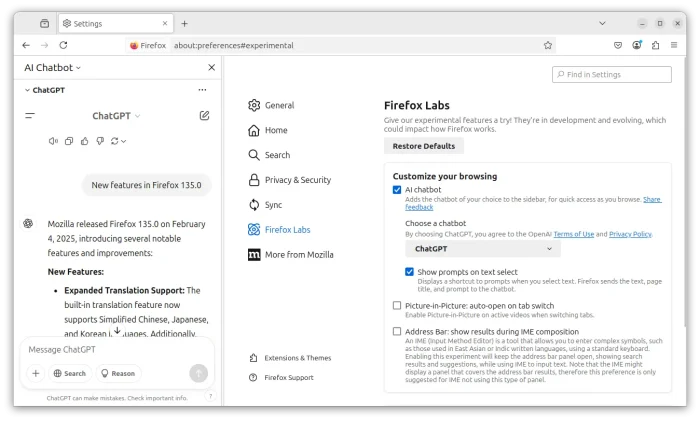The height and width of the screenshot is (421, 700).
Task: Open the list all tabs chevron
Action: point(602,23)
